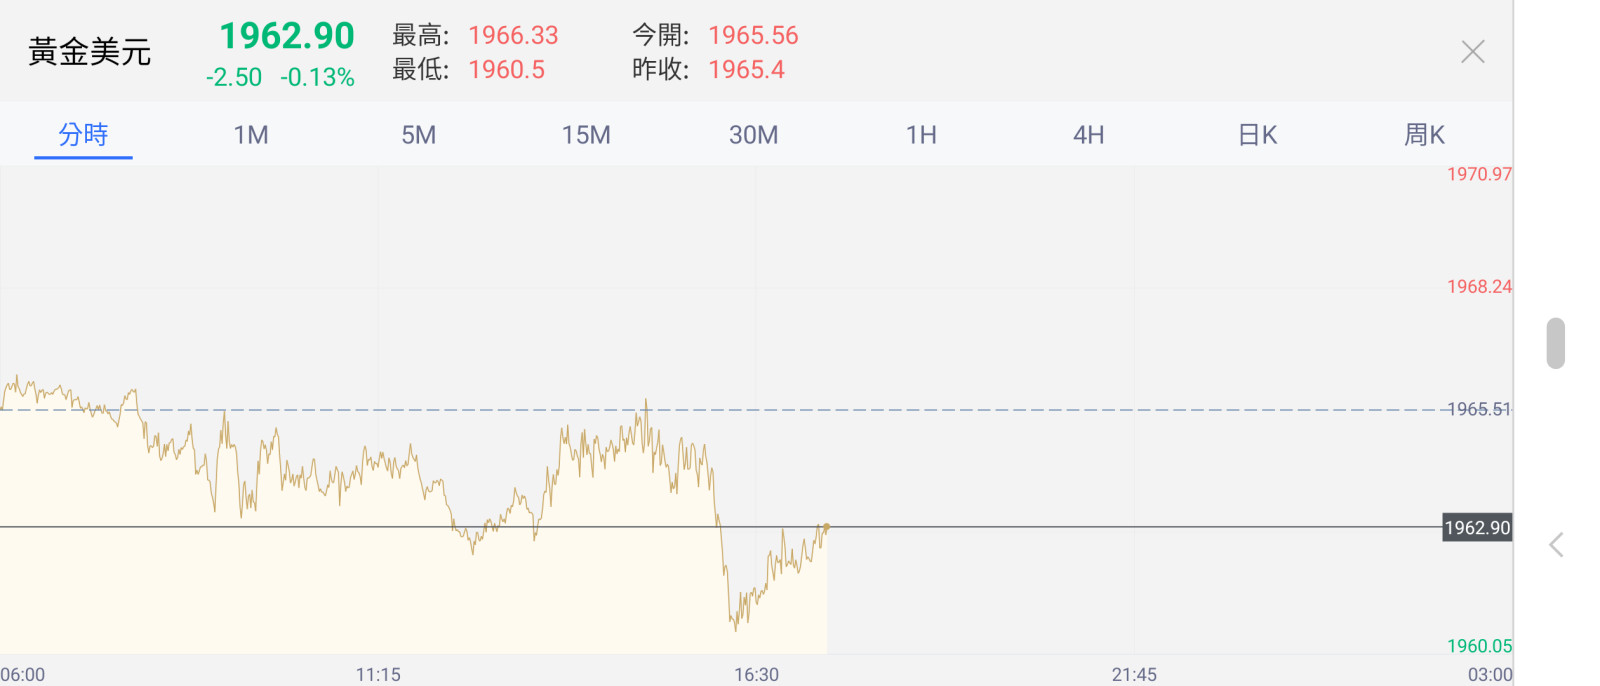Switch to the 30M tab
The height and width of the screenshot is (686, 1600).
coord(753,135)
